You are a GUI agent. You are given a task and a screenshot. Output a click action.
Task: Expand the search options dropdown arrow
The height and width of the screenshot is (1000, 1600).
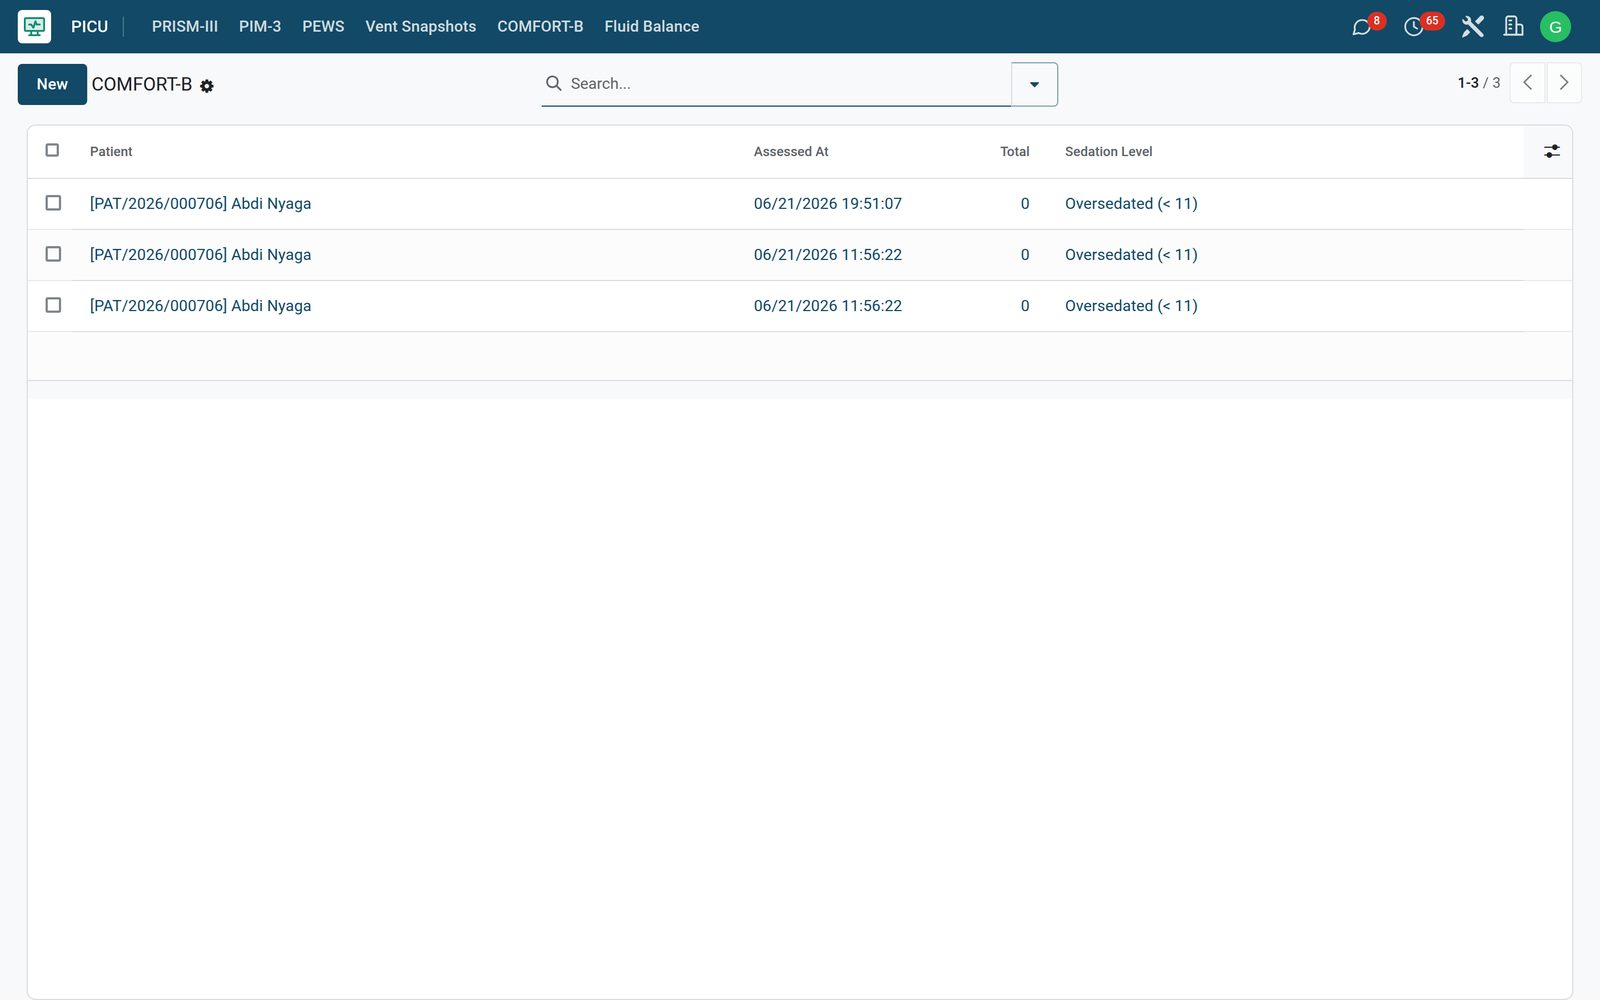1034,84
